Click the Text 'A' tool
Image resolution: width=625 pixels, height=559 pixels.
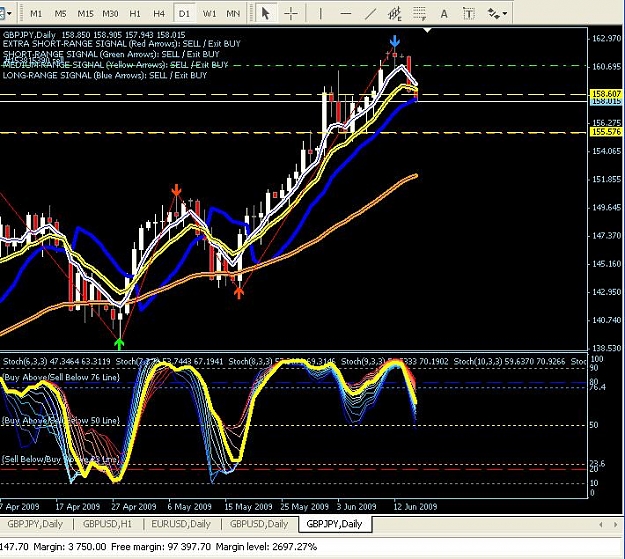click(x=444, y=14)
